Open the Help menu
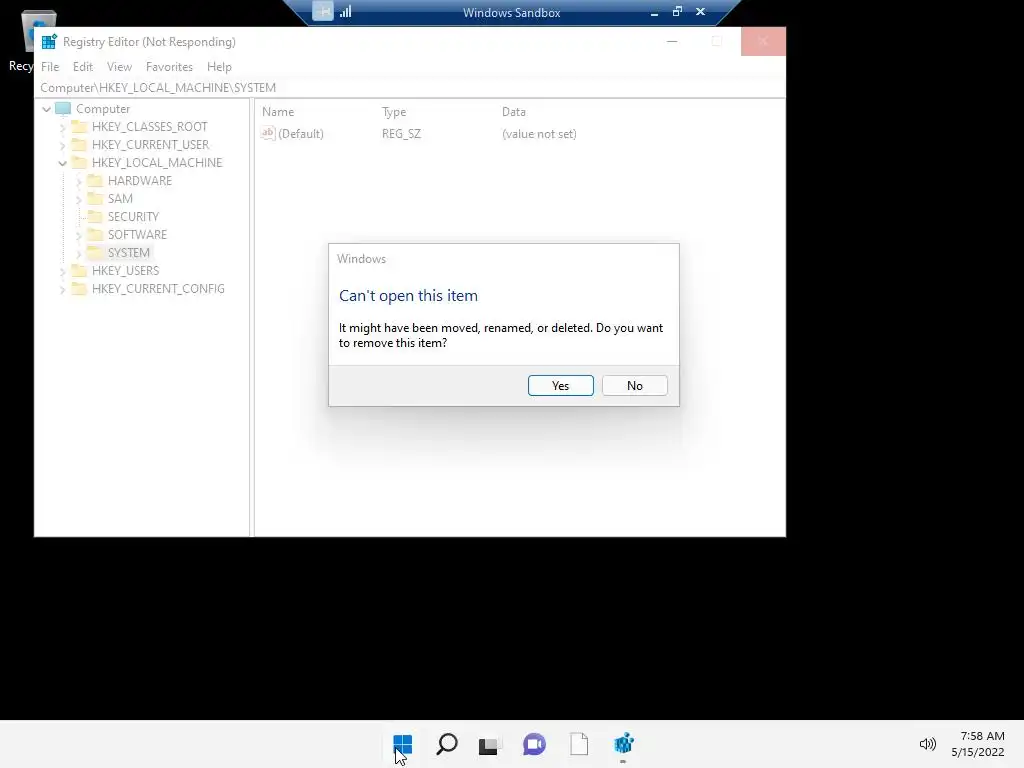The height and width of the screenshot is (768, 1024). (x=219, y=67)
